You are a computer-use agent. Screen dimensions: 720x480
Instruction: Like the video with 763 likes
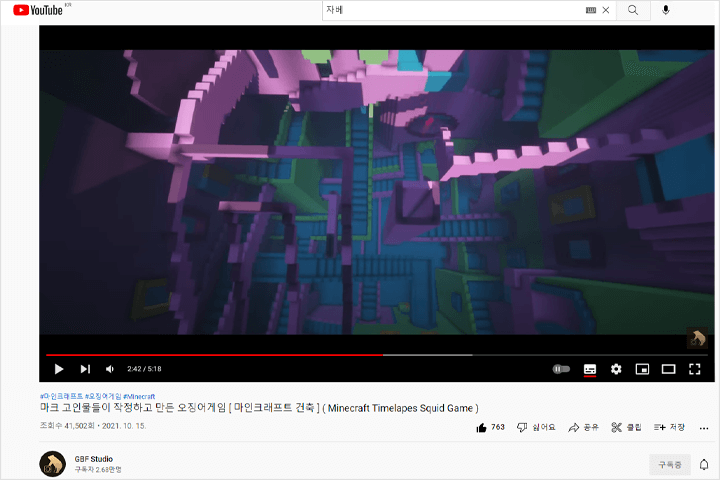pos(490,428)
